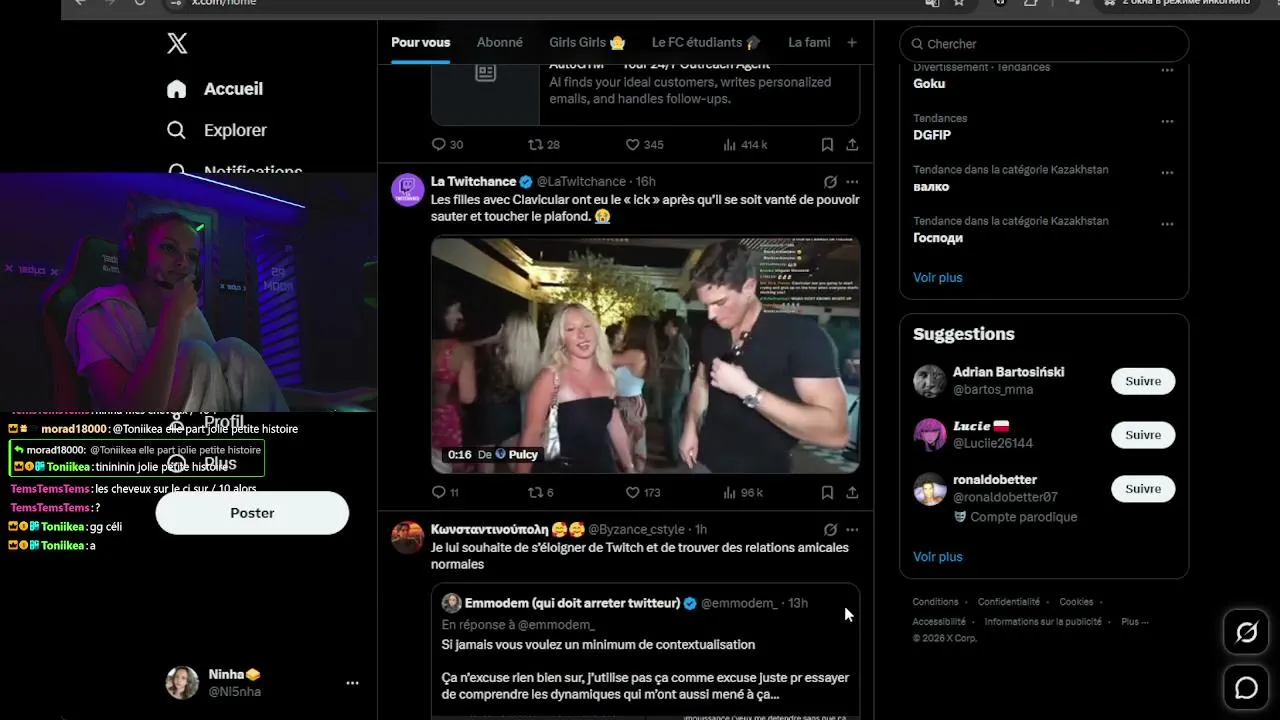The width and height of the screenshot is (1280, 720).
Task: Follow ronaldobetter with the Suivre button
Action: tap(1143, 489)
